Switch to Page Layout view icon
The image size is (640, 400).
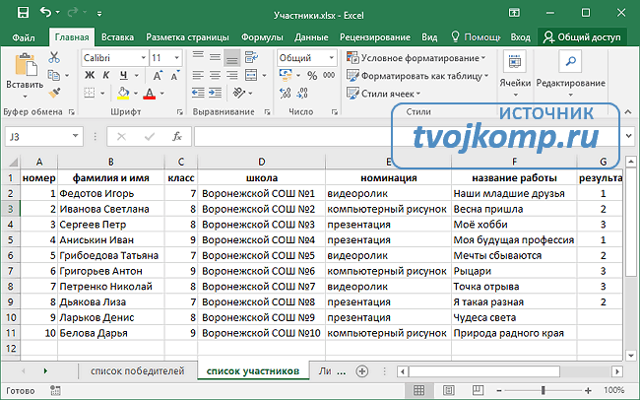[x=448, y=390]
